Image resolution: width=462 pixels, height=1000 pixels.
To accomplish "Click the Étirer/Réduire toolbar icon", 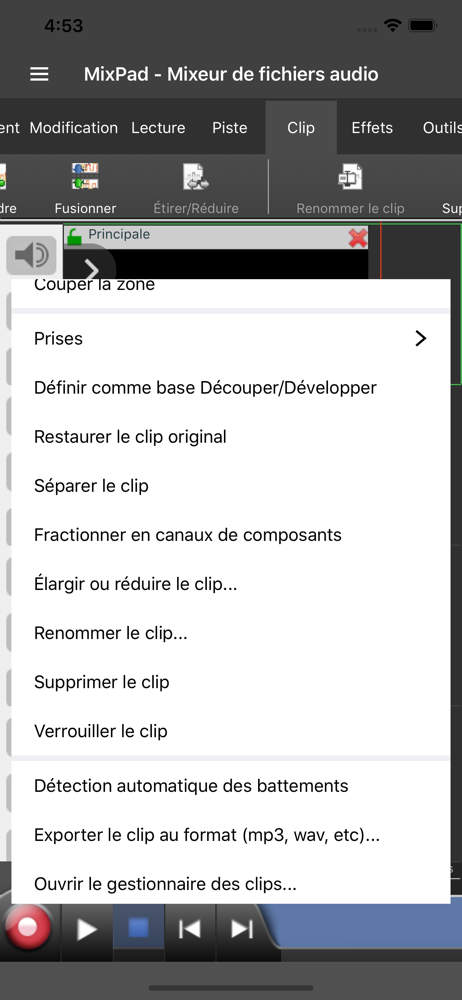I will tap(196, 177).
